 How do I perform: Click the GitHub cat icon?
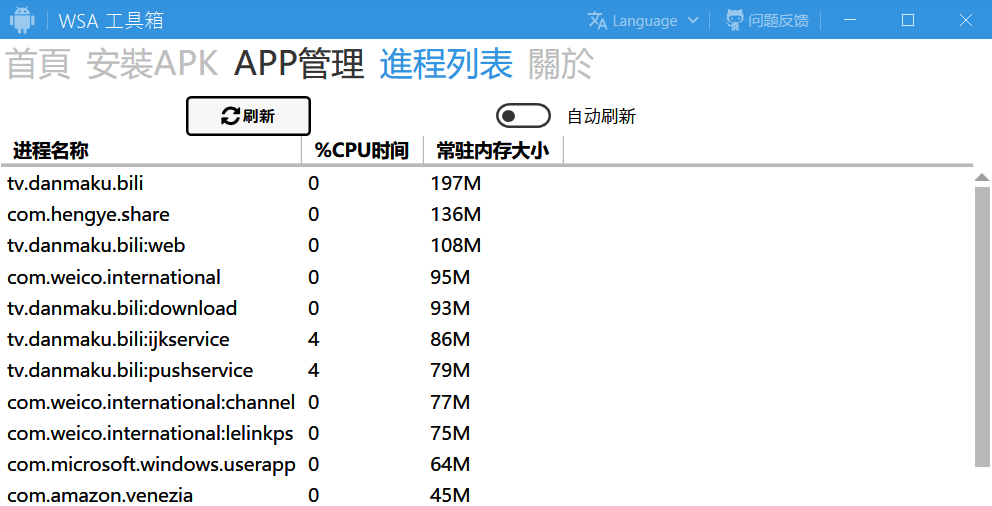coord(735,20)
